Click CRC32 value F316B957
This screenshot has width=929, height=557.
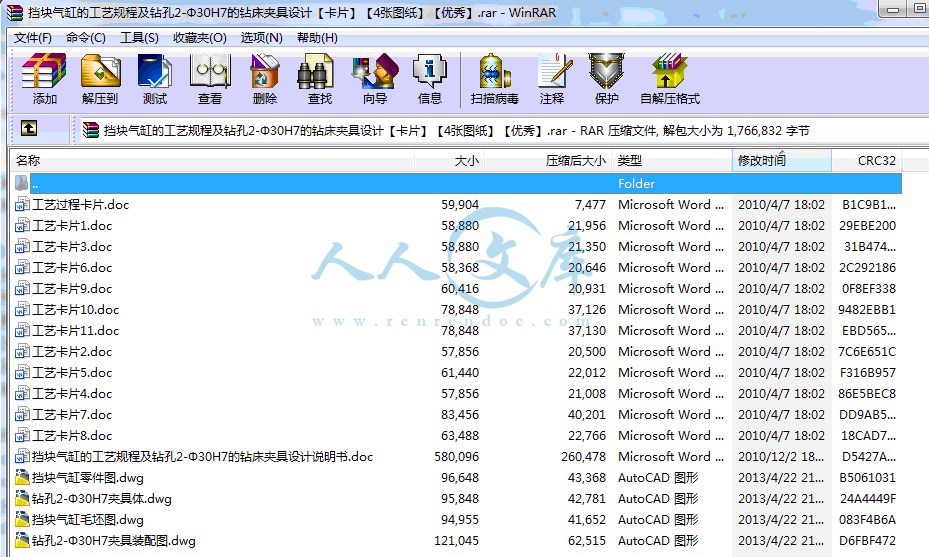[868, 373]
